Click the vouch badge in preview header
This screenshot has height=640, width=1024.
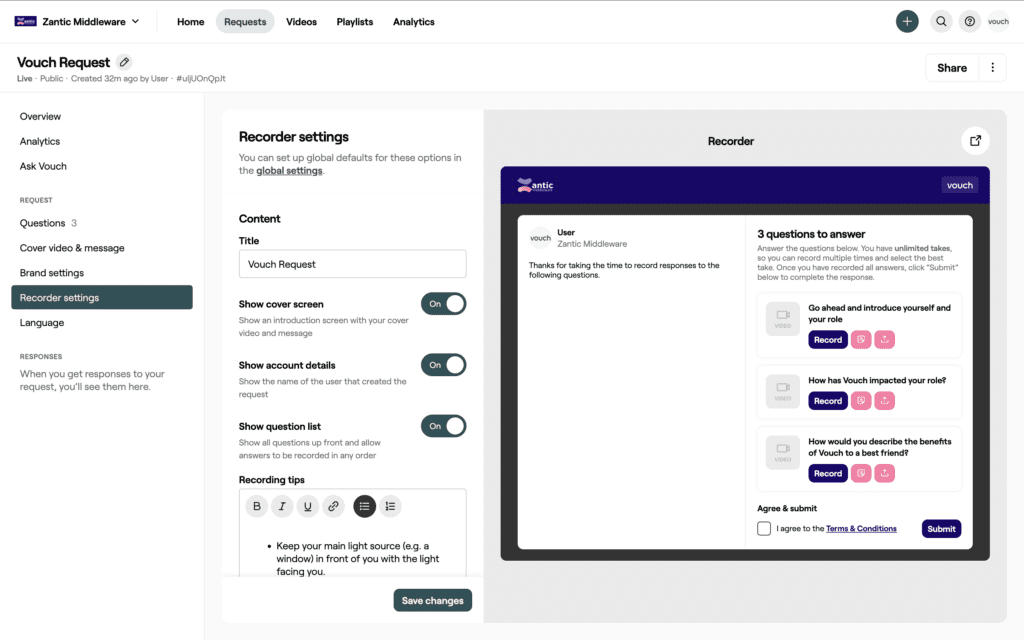tap(959, 185)
